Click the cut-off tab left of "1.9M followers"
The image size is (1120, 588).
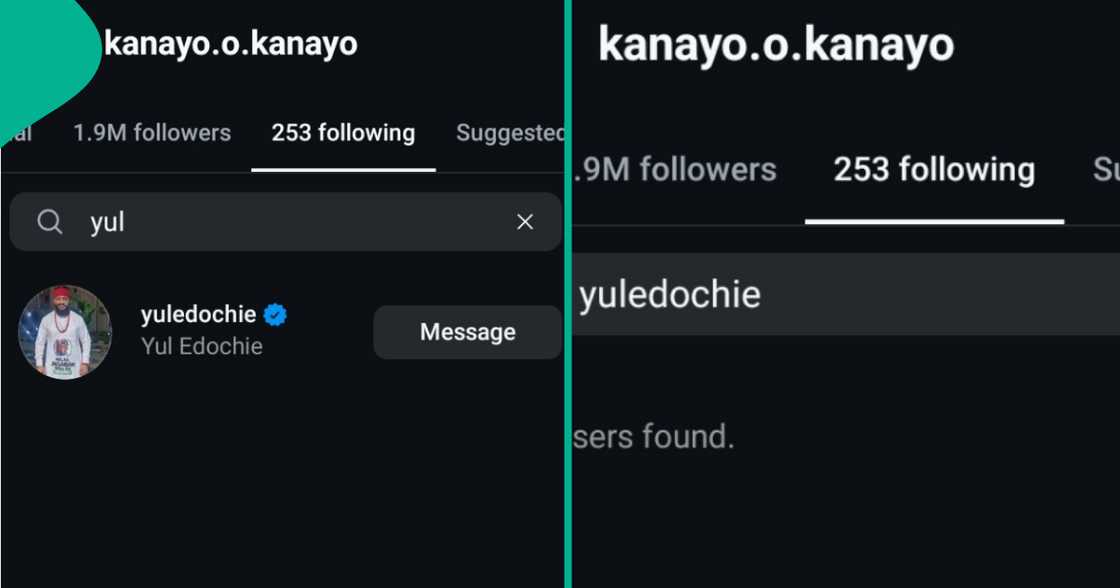point(20,133)
